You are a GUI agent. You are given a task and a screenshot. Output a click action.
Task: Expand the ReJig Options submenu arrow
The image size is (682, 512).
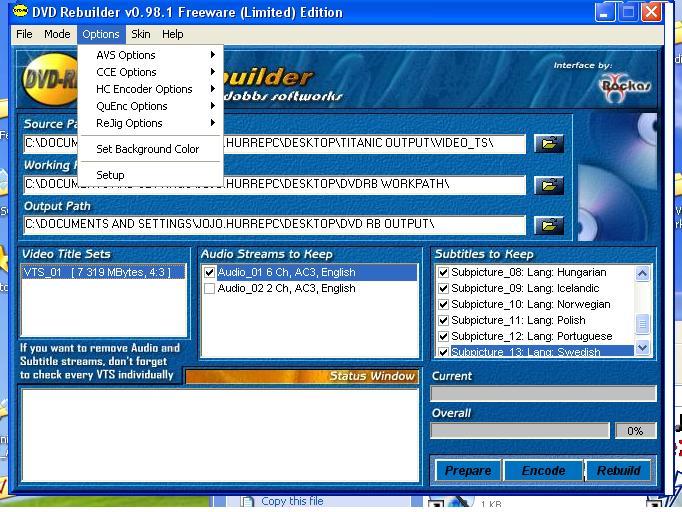point(213,123)
